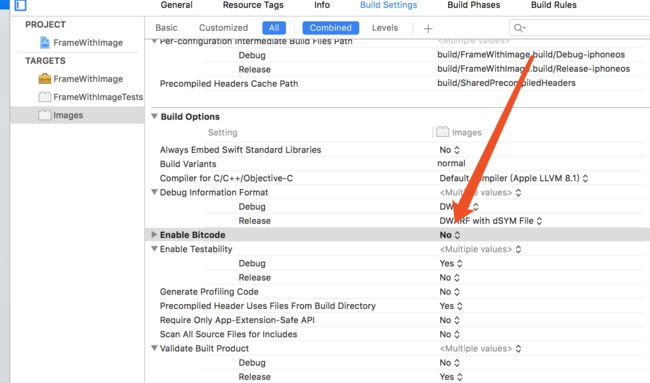The height and width of the screenshot is (383, 650).
Task: Open the Enable Bitcode No dropdown
Action: tap(450, 235)
